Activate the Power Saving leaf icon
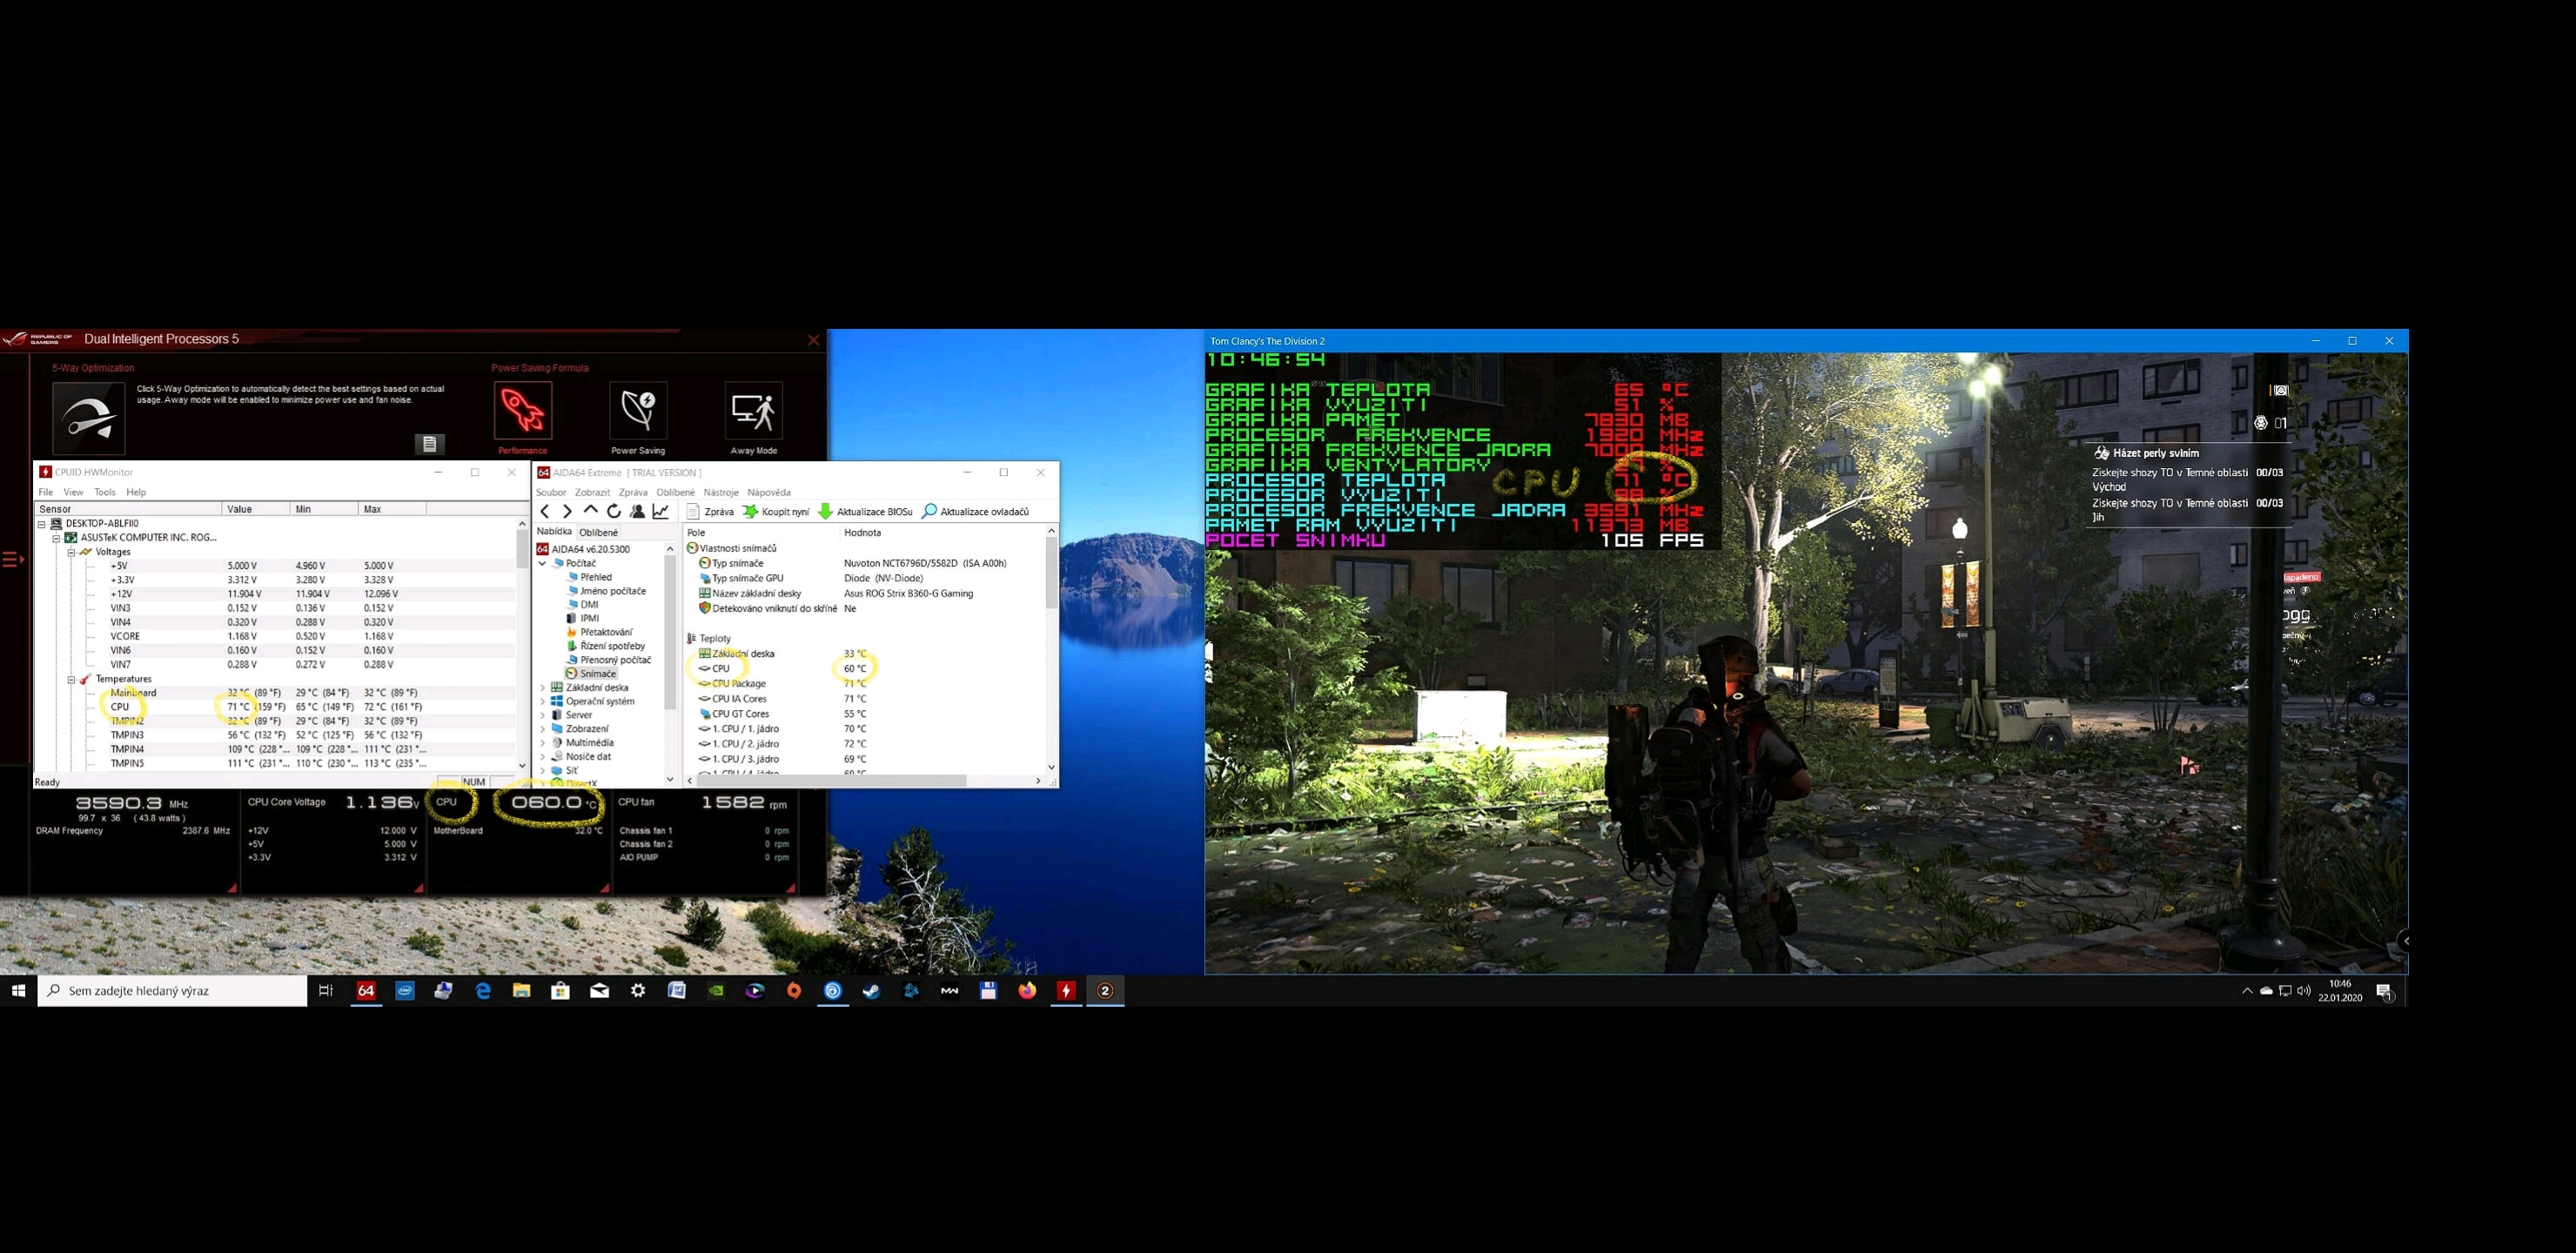 638,410
